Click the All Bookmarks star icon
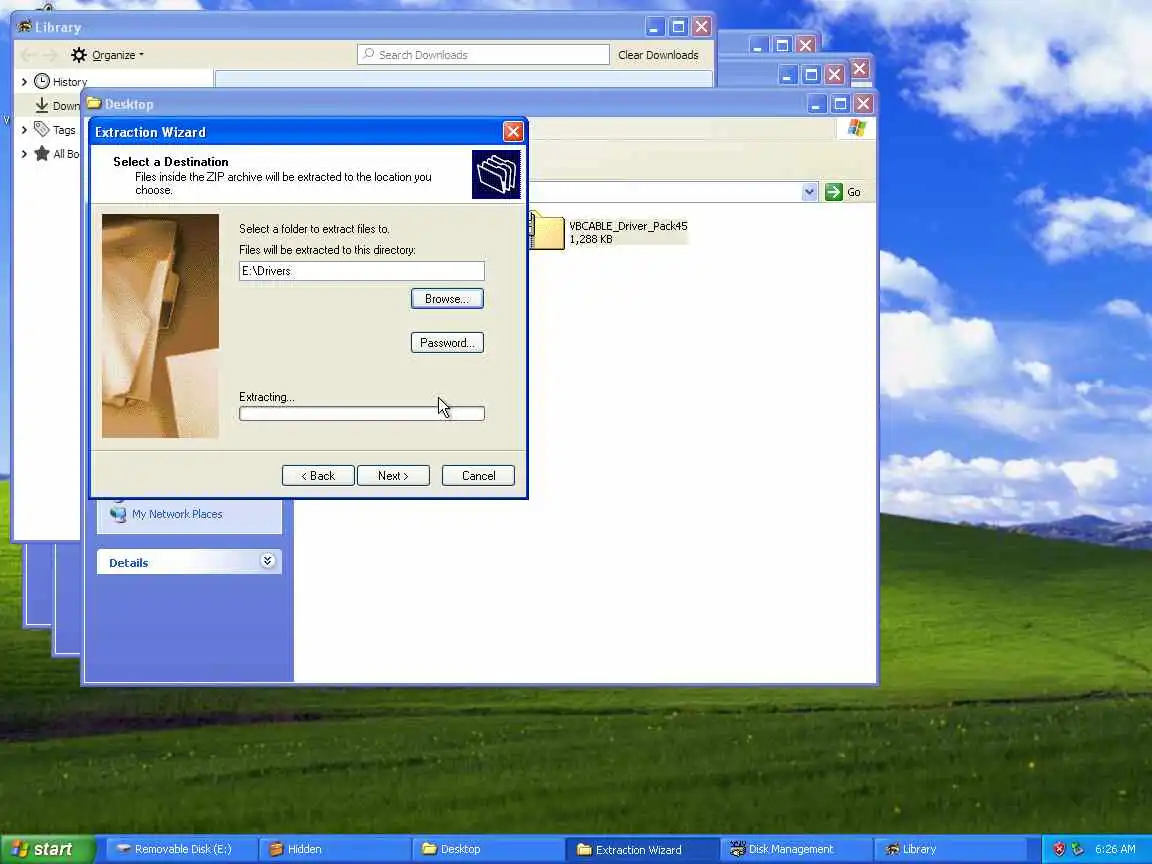This screenshot has height=864, width=1152. (x=42, y=153)
